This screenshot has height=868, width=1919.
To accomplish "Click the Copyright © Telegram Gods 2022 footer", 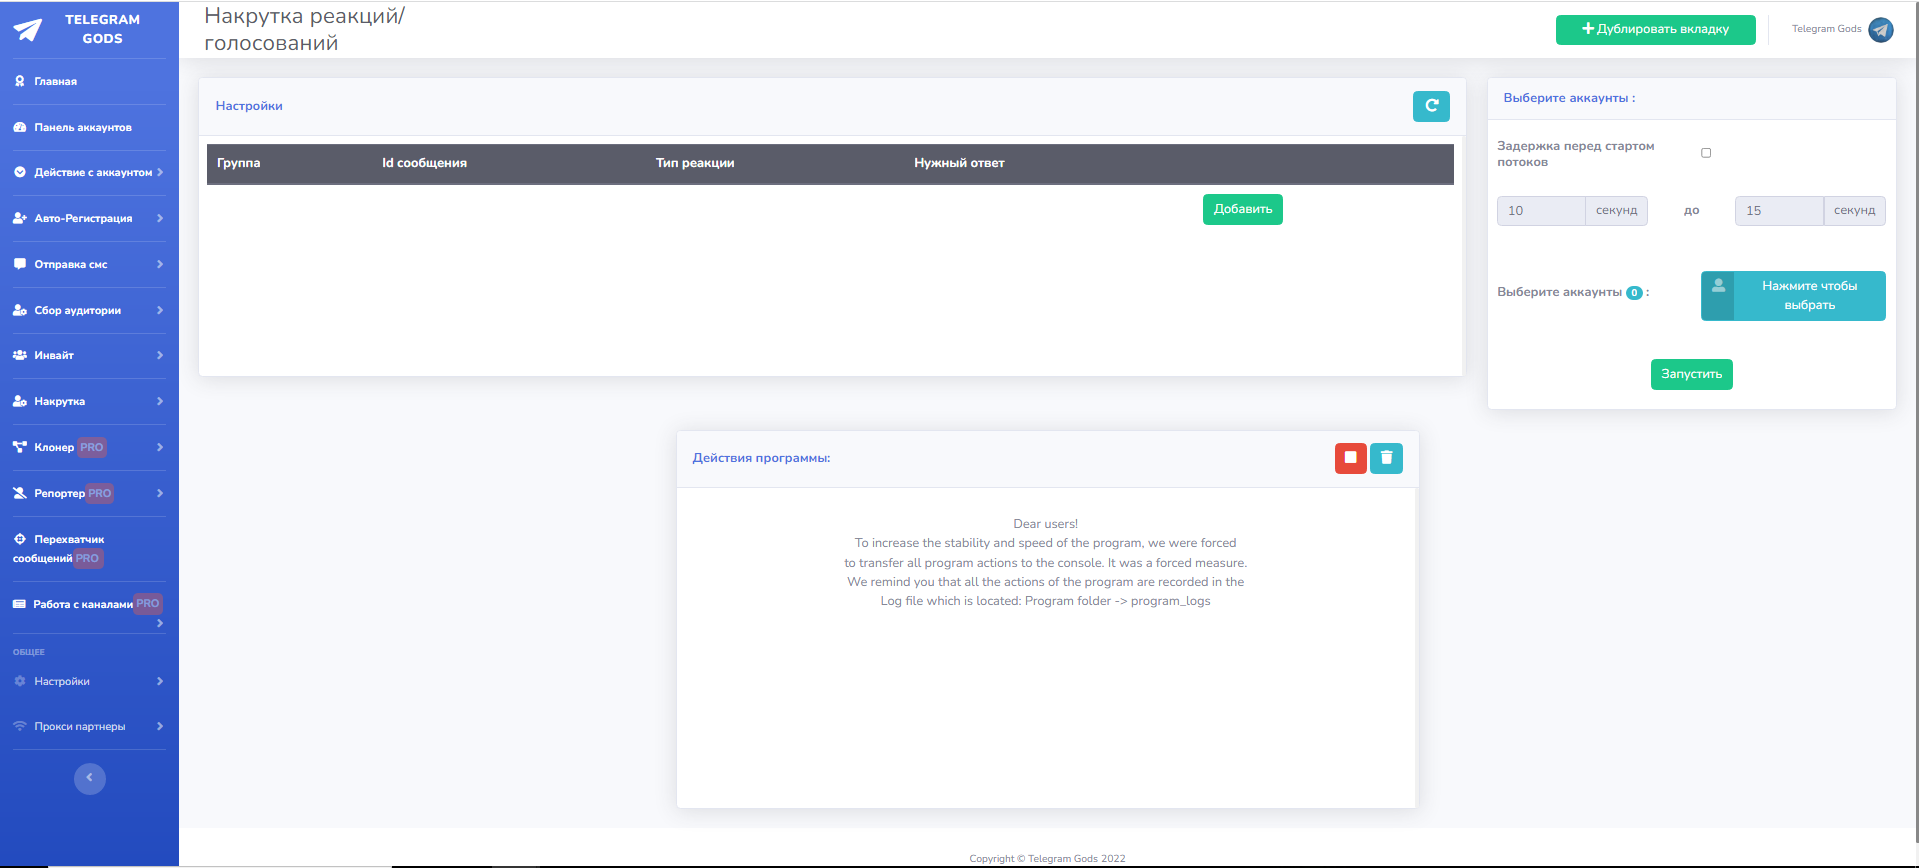I will tap(1047, 858).
